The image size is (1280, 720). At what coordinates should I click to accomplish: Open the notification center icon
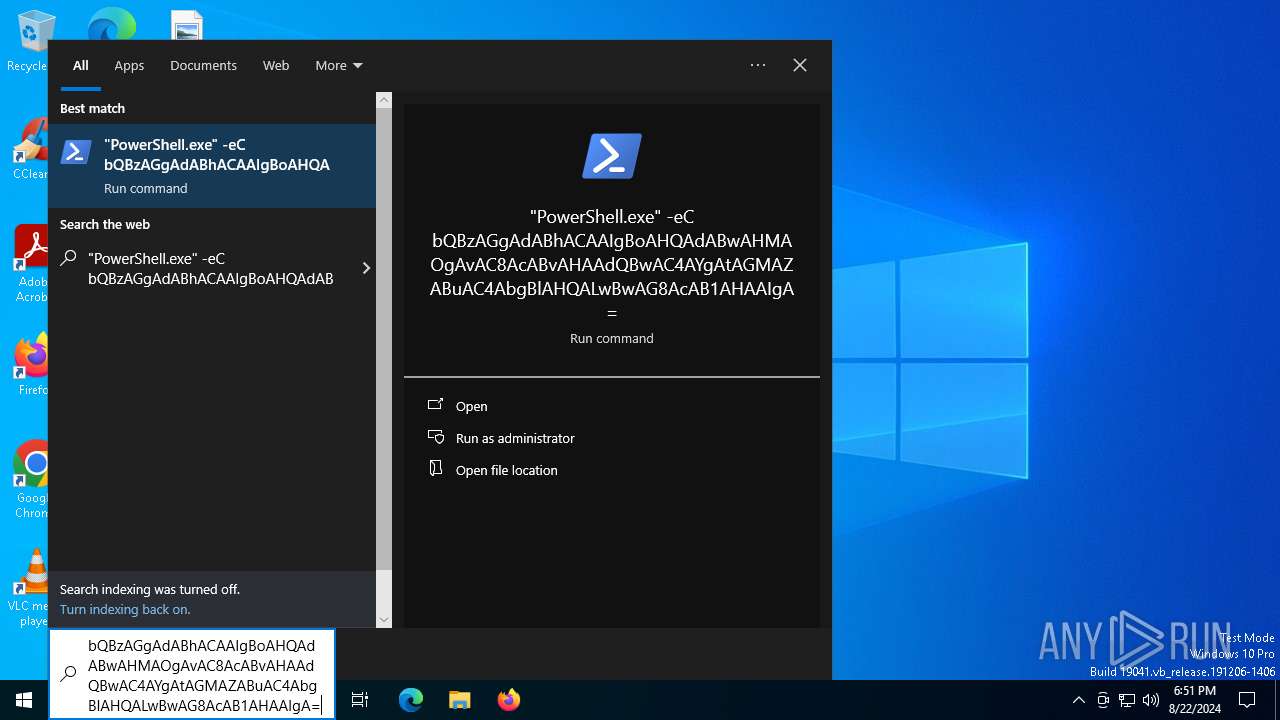(x=1247, y=700)
